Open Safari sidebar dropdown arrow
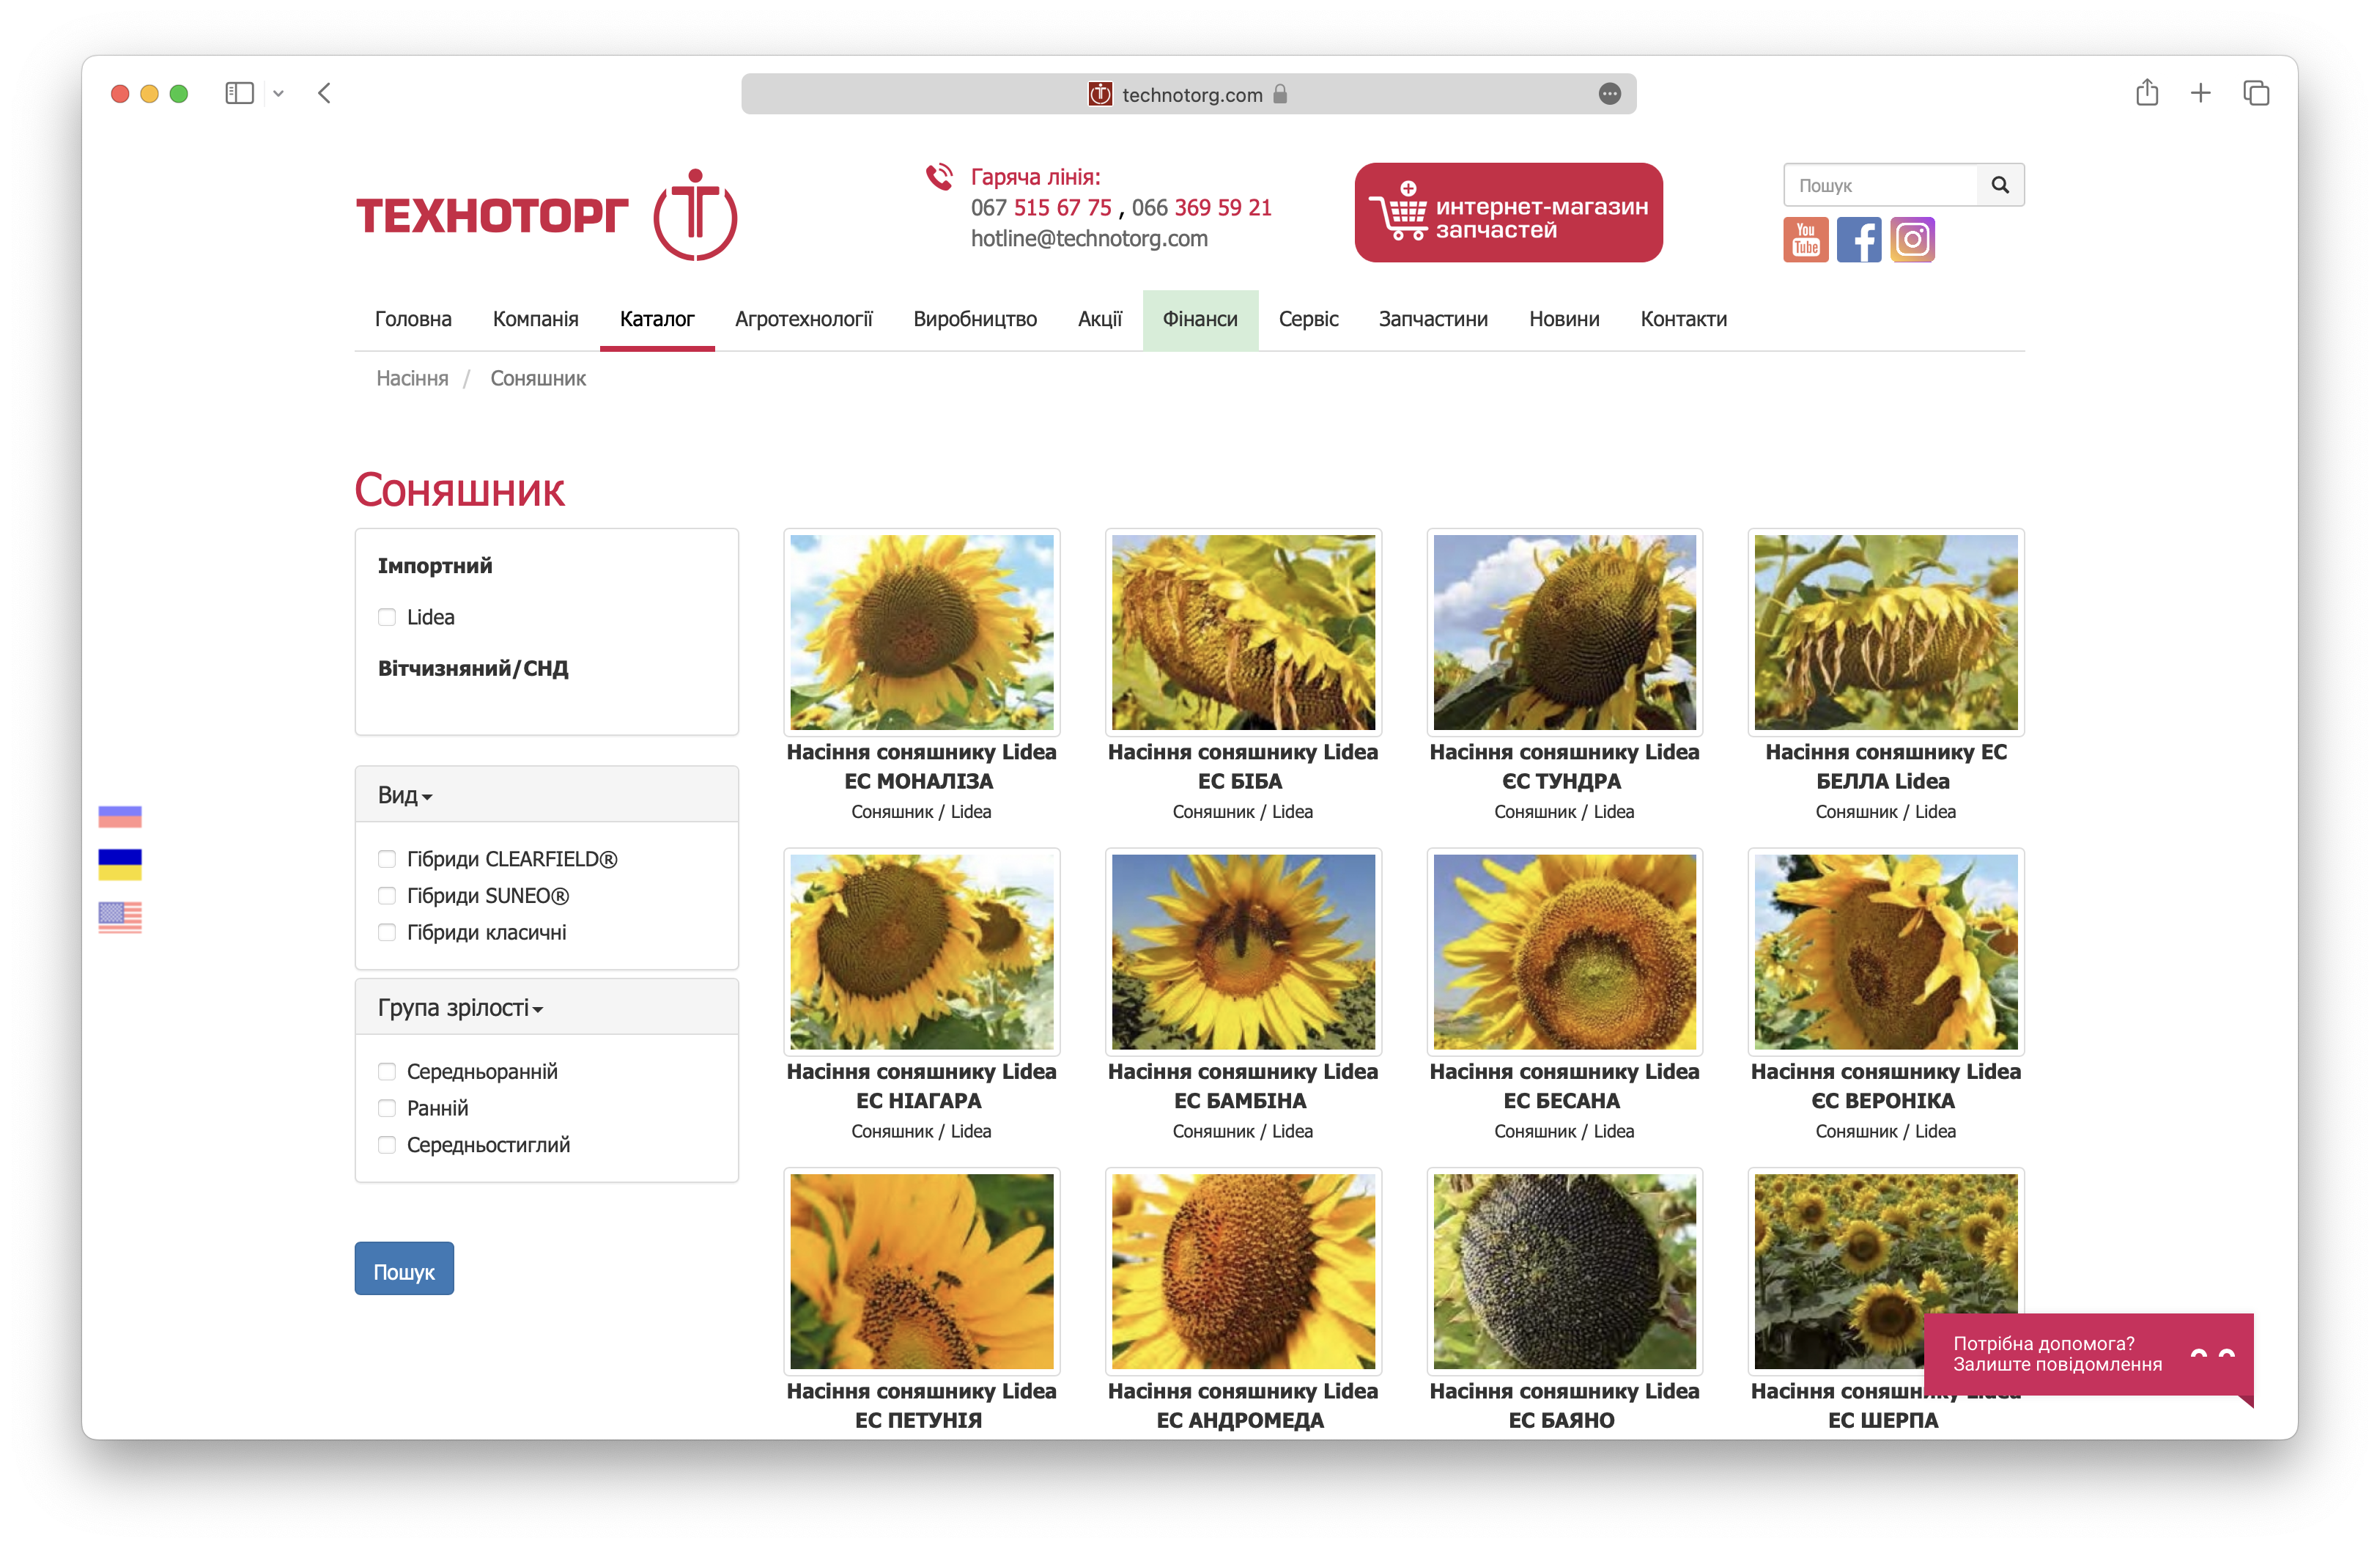2380x1548 pixels. (x=278, y=93)
